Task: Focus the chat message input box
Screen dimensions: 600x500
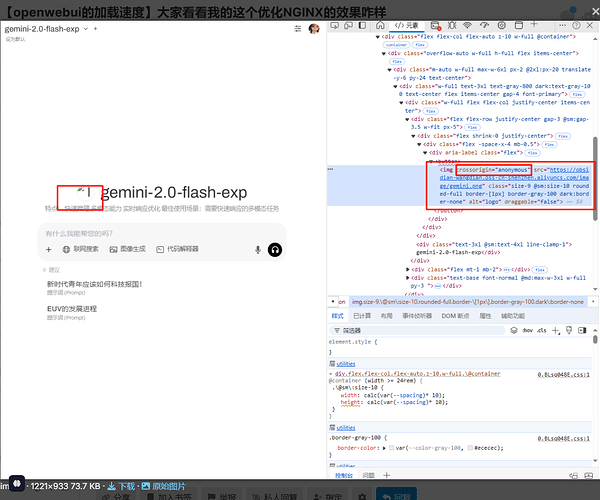Action: 162,234
